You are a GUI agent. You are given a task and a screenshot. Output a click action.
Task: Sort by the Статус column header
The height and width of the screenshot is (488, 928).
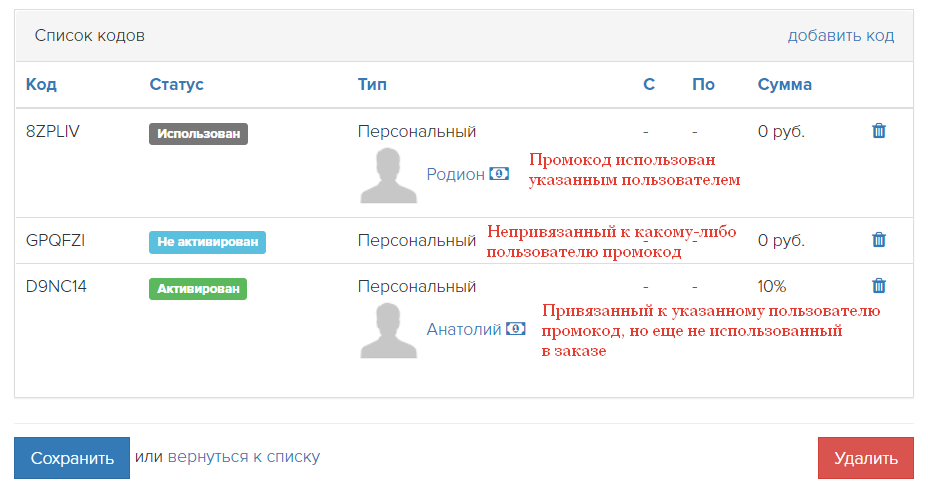pos(176,84)
